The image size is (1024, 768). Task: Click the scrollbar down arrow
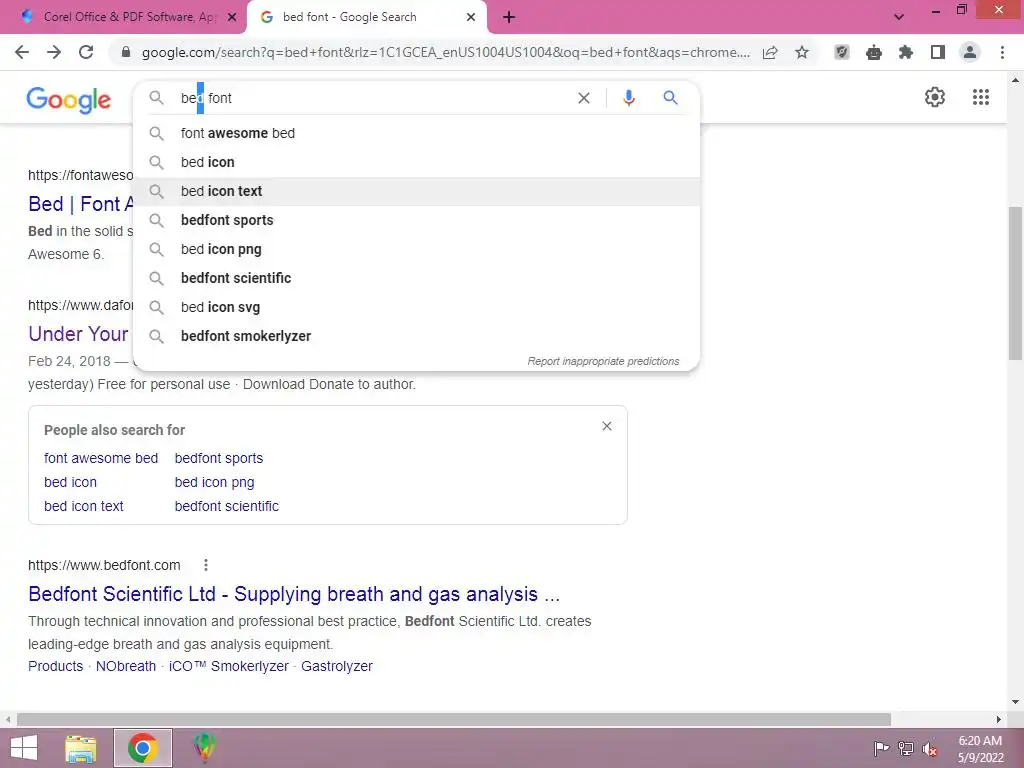(x=1015, y=702)
